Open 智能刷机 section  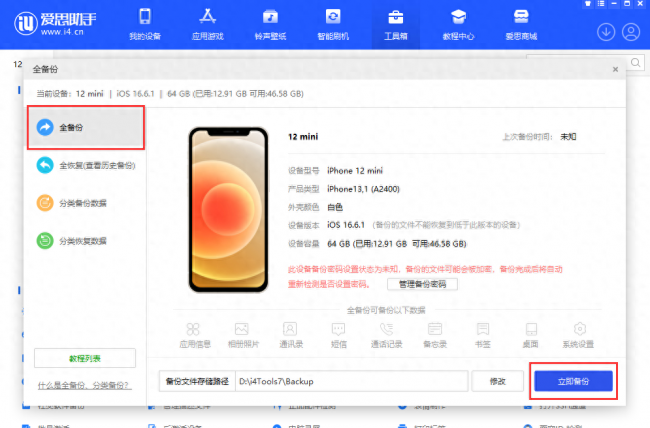point(333,24)
